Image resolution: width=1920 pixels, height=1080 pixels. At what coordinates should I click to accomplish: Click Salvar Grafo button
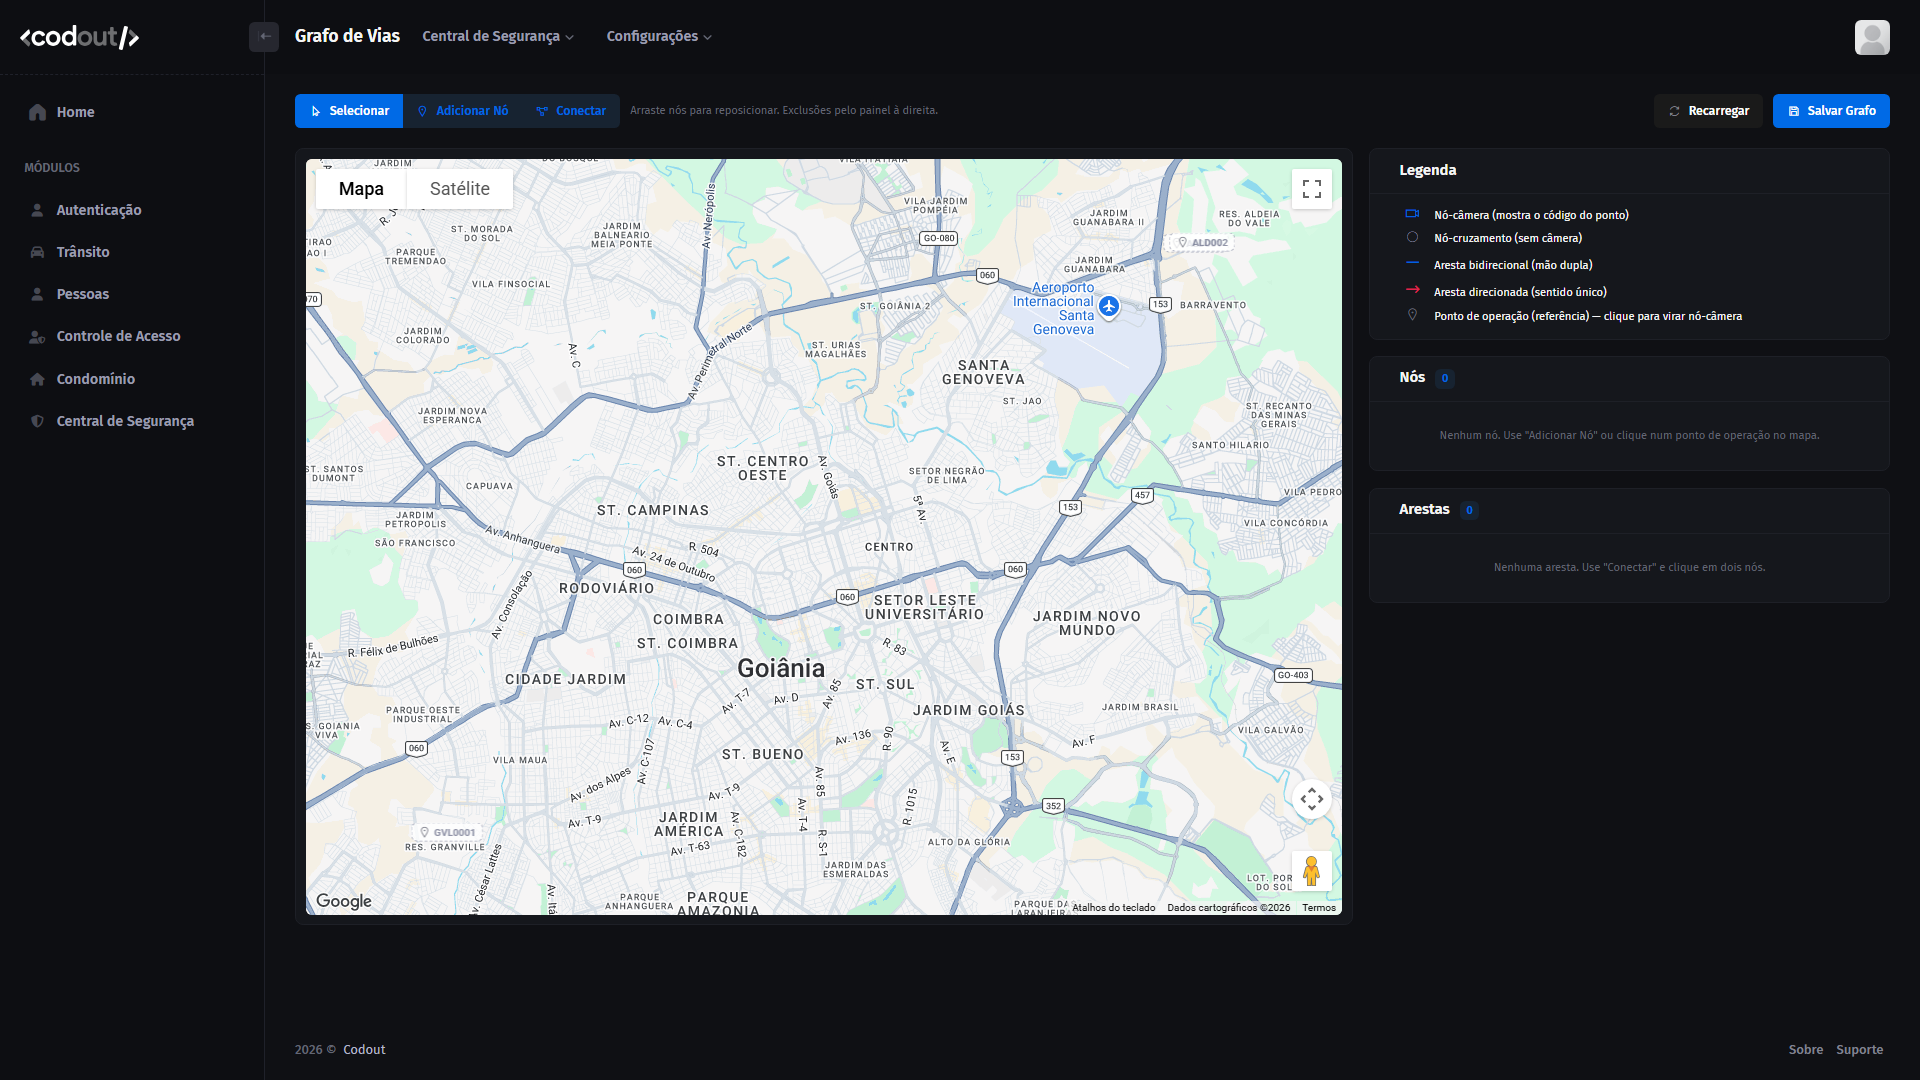pyautogui.click(x=1831, y=111)
